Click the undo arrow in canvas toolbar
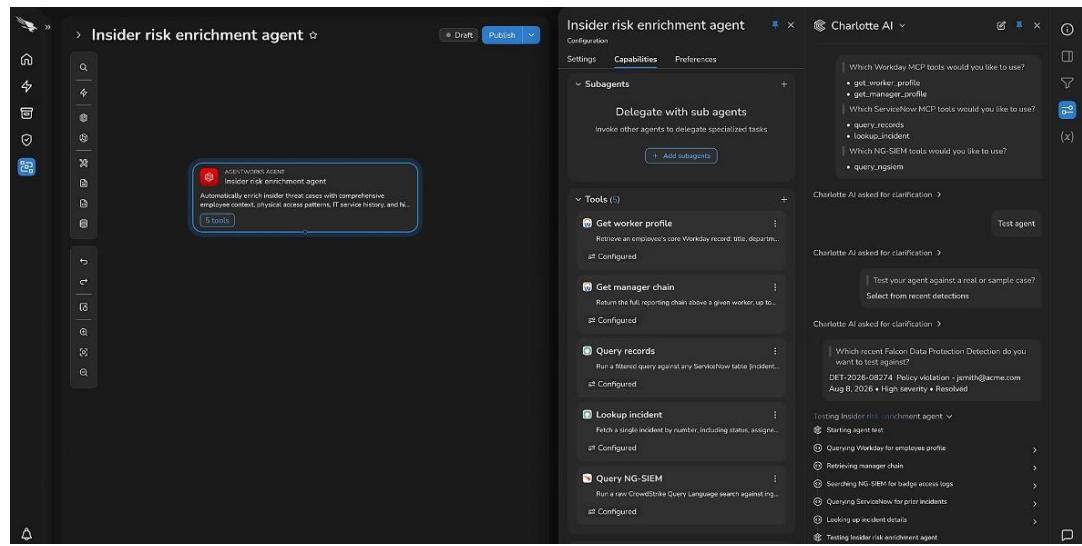Viewport: 1082px width, 546px height. [x=83, y=262]
